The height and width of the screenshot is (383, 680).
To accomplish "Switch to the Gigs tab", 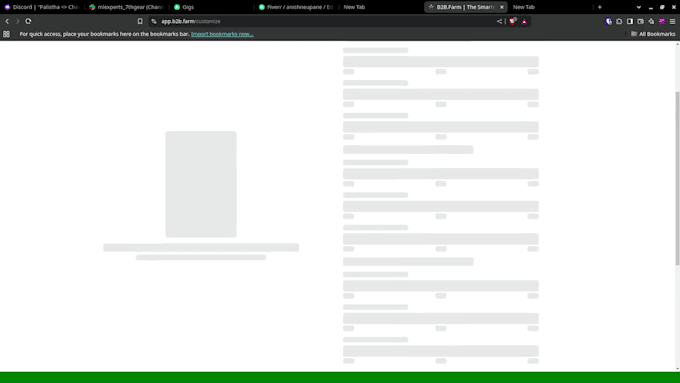I will coord(212,7).
